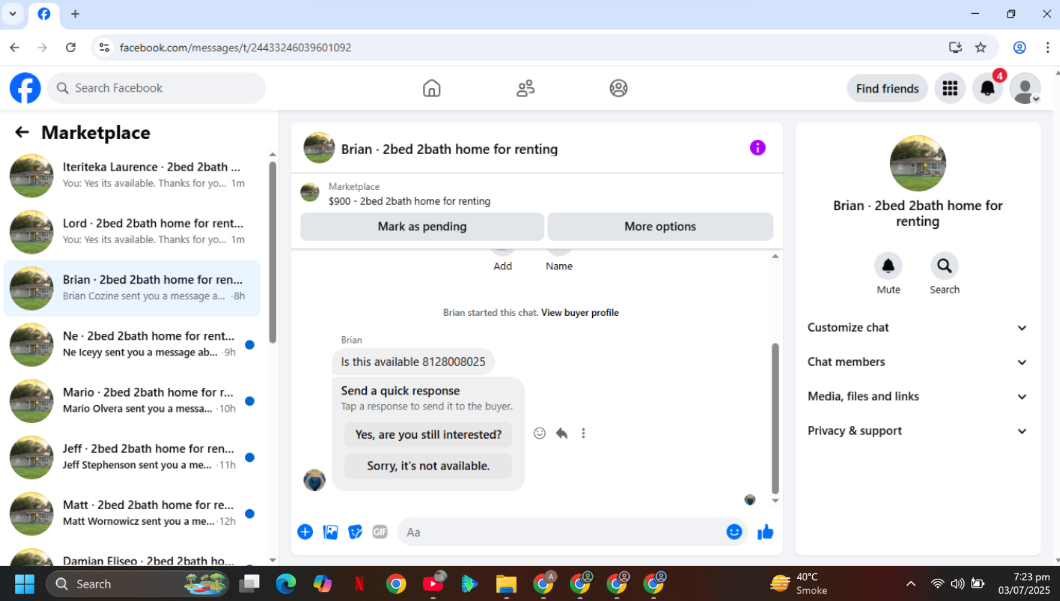Open the active Facebook browser tab

point(44,14)
